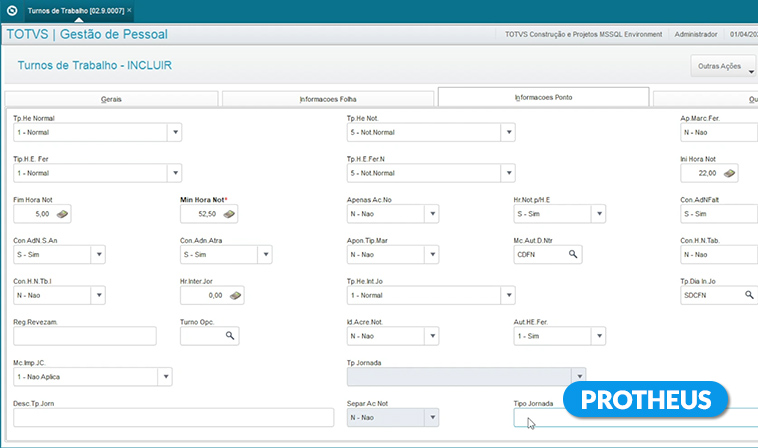Expand the Apenas Ac.No dropdown

[x=431, y=214]
